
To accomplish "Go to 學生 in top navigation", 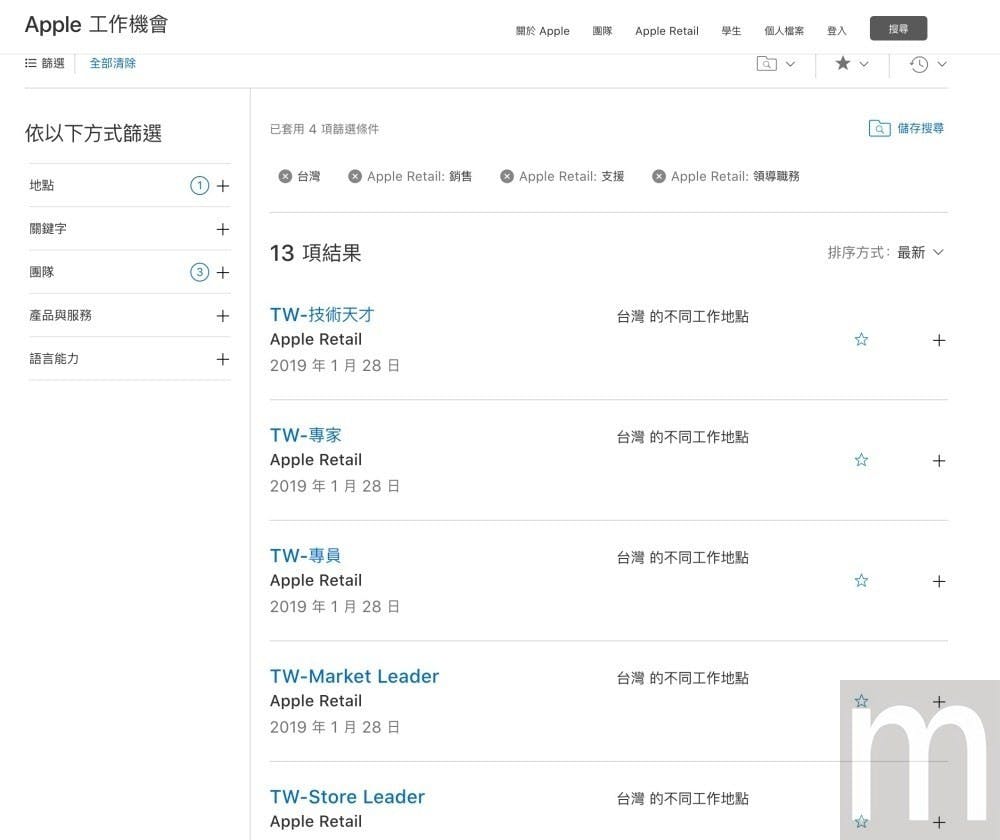I will [731, 31].
